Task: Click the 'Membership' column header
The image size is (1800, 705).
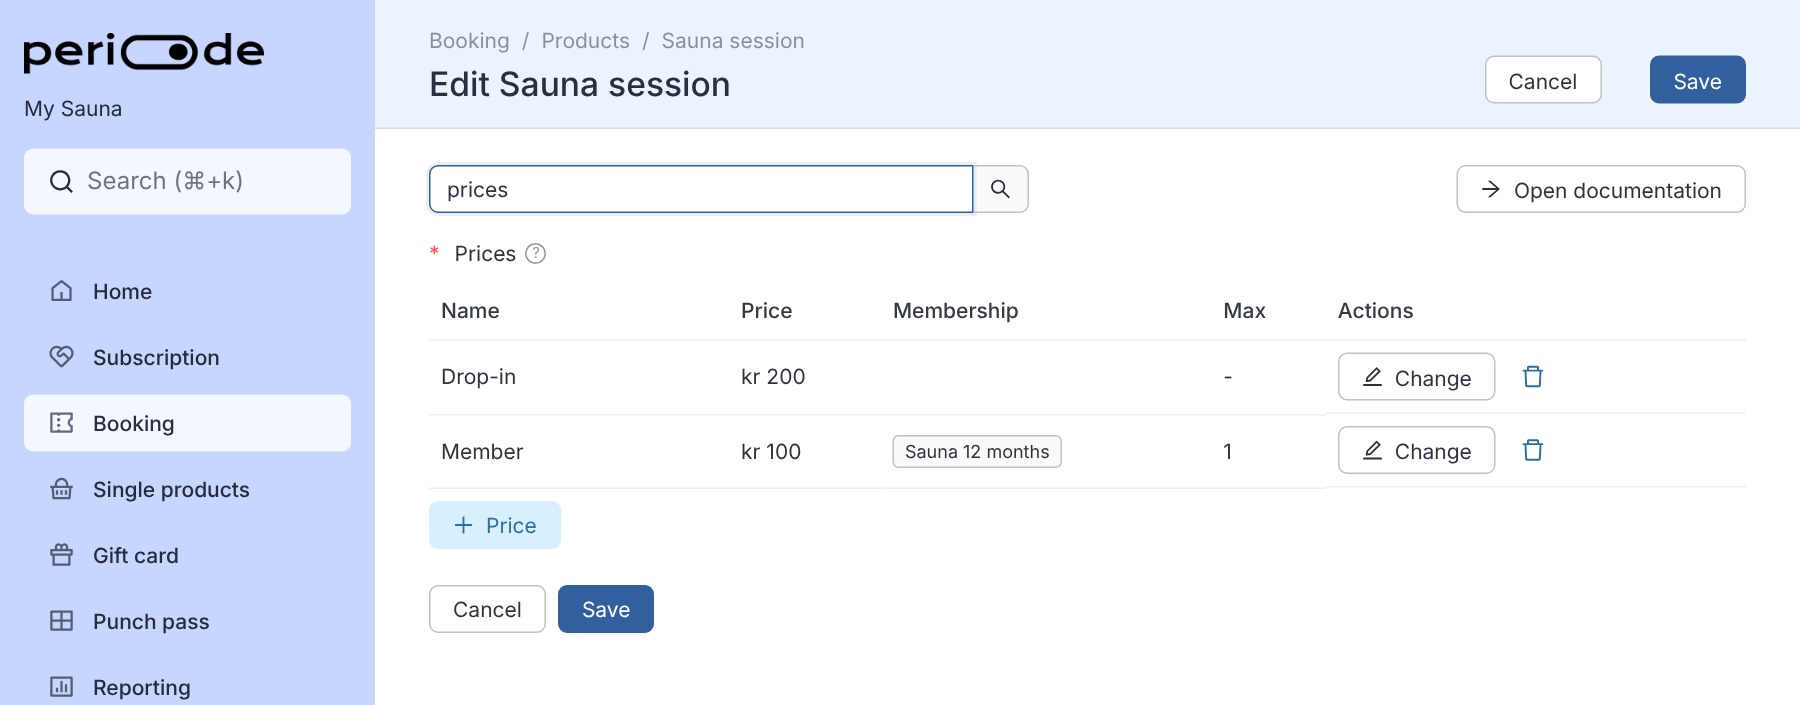Action: click(x=956, y=311)
